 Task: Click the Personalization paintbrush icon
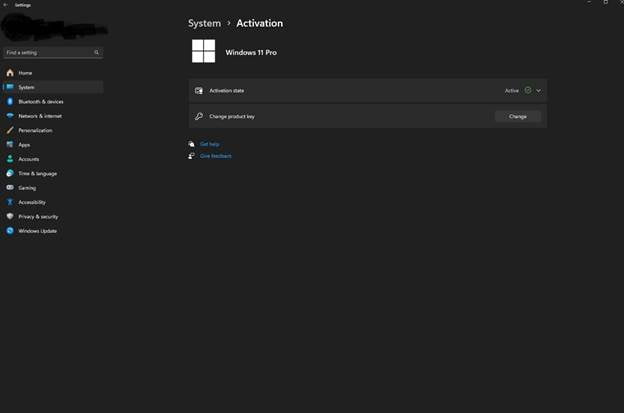[10, 130]
